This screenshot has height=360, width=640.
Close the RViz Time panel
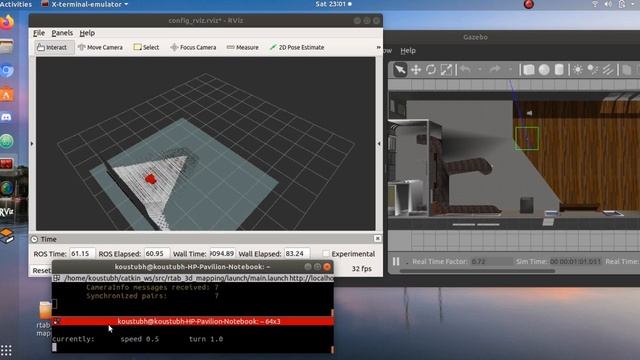pos(378,238)
